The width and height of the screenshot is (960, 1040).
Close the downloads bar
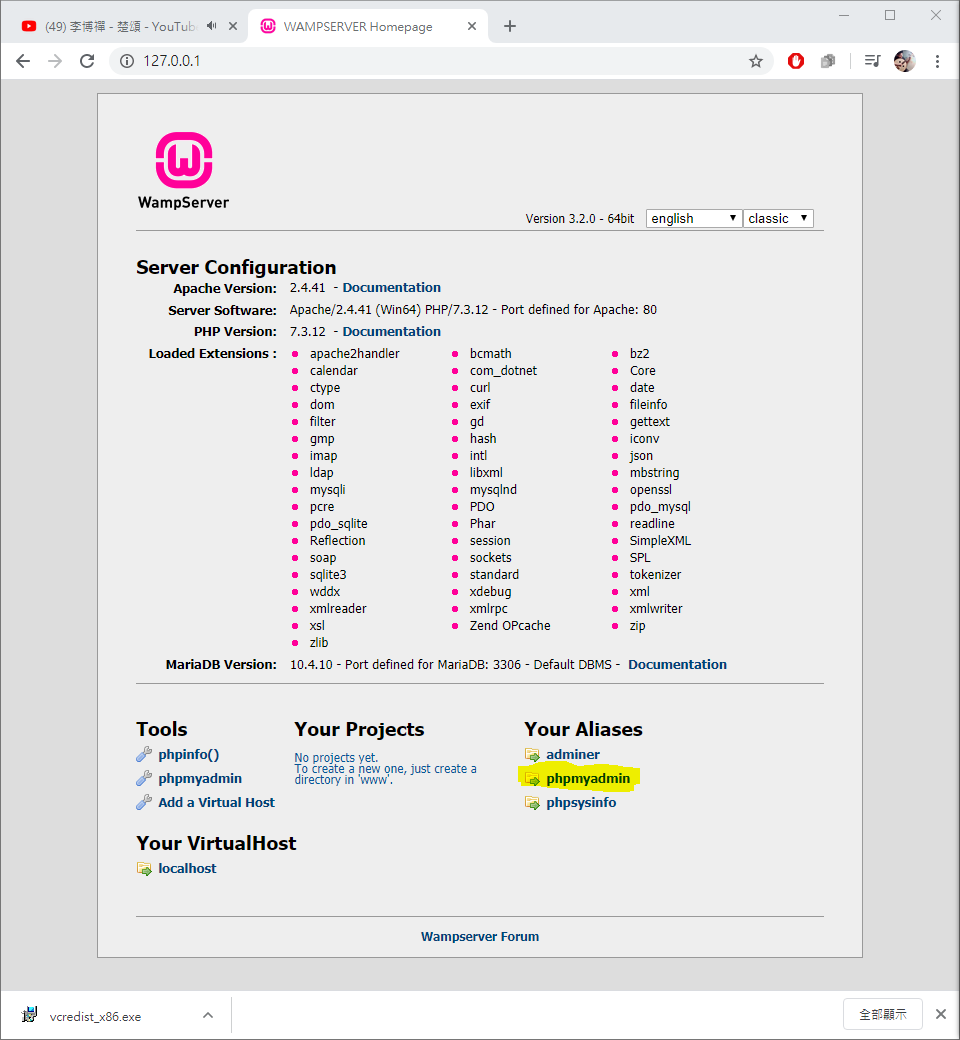coord(941,1014)
